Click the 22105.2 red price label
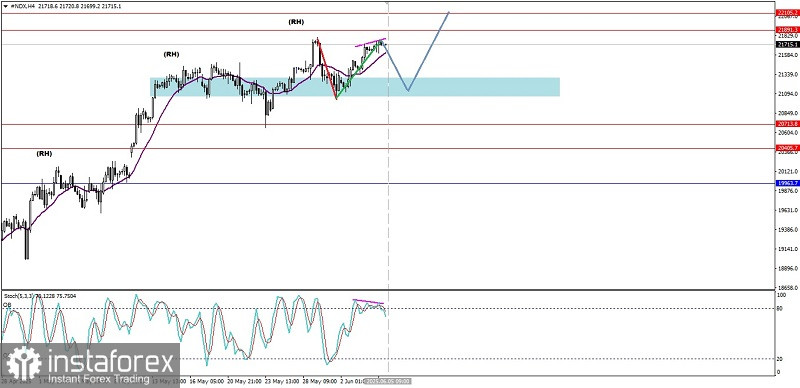 point(787,13)
